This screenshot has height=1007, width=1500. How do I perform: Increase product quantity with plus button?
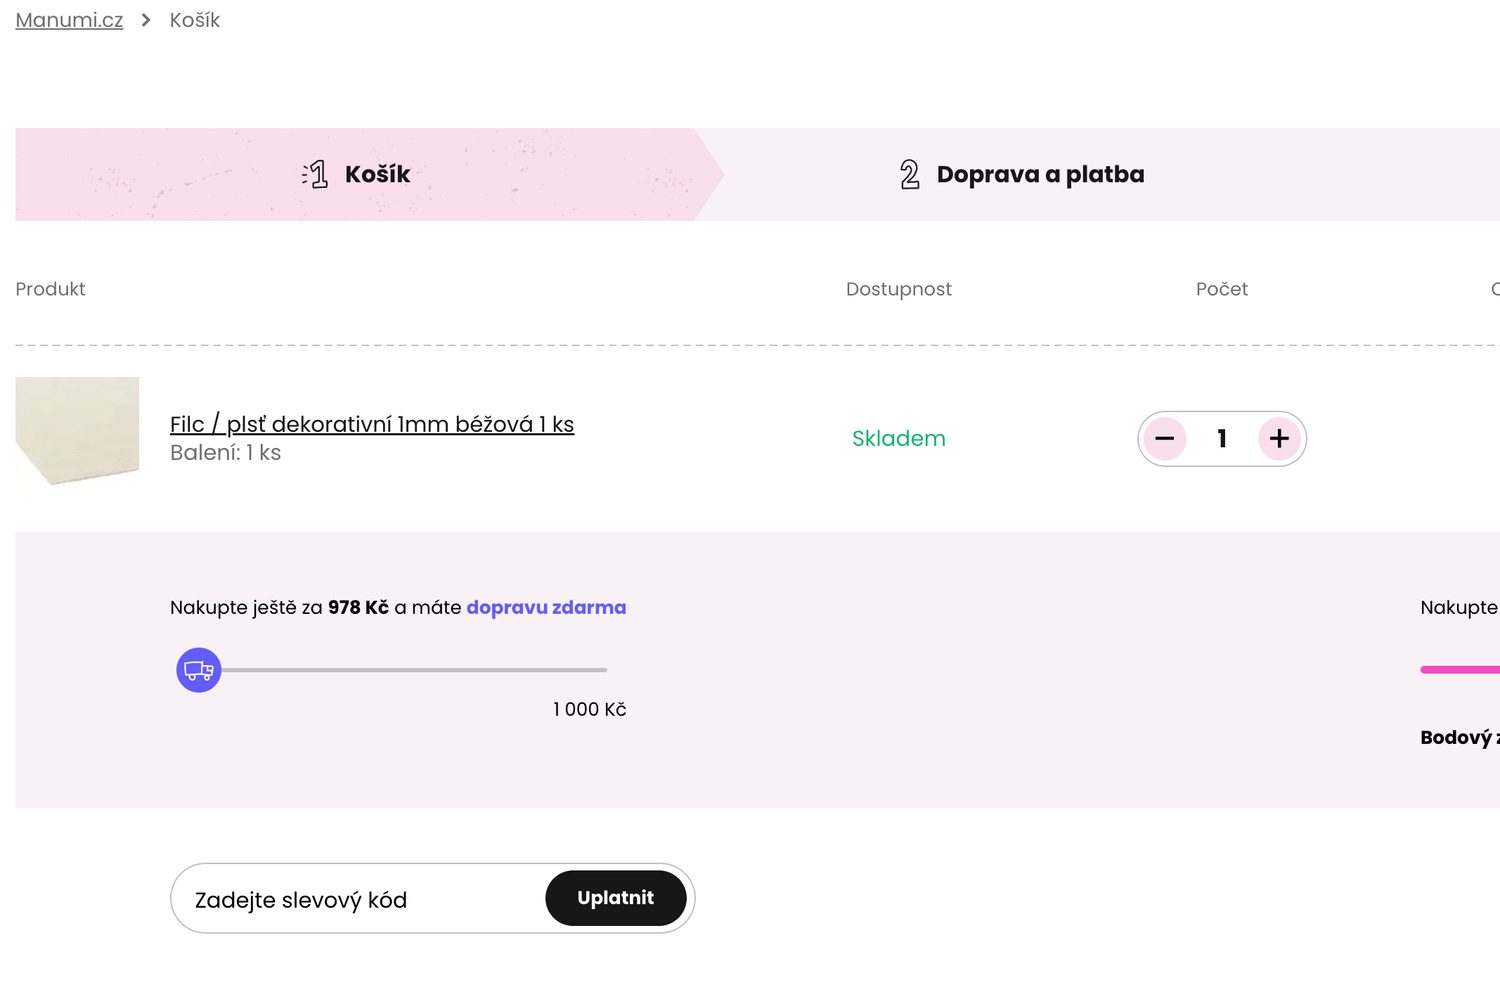(x=1279, y=439)
